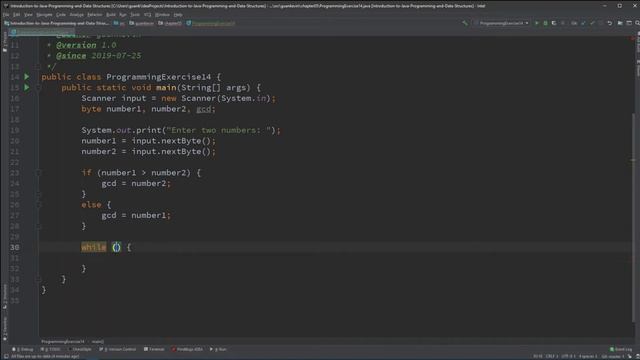This screenshot has width=640, height=360.
Task: Open the Refactor menu
Action: point(95,15)
